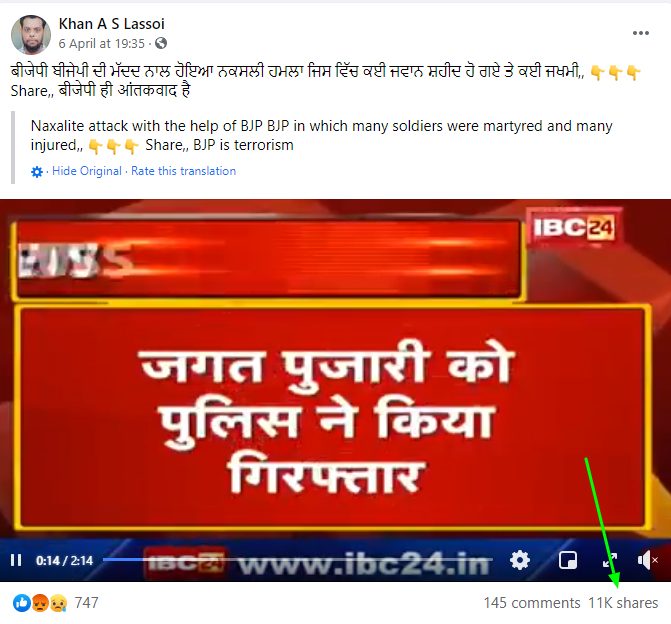Open the 747 reactions count

click(86, 603)
